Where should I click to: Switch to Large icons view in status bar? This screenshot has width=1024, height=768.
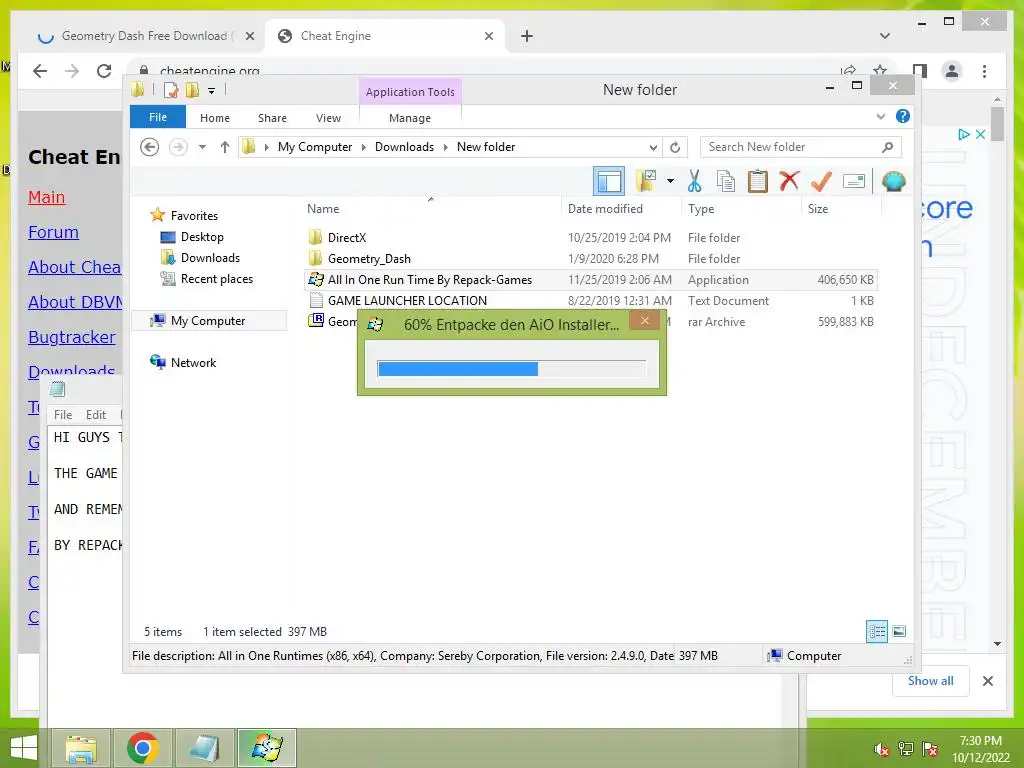point(899,631)
